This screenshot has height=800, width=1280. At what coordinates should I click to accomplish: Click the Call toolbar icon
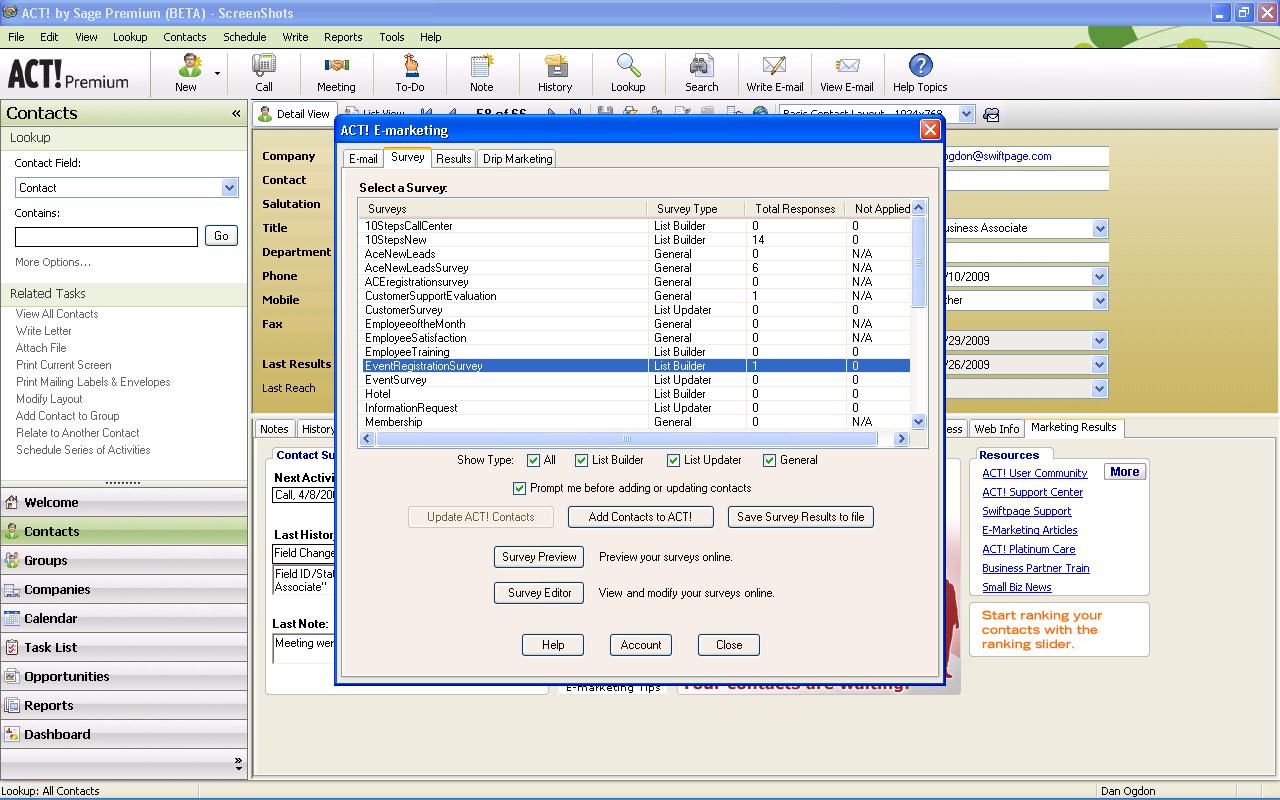(x=264, y=73)
